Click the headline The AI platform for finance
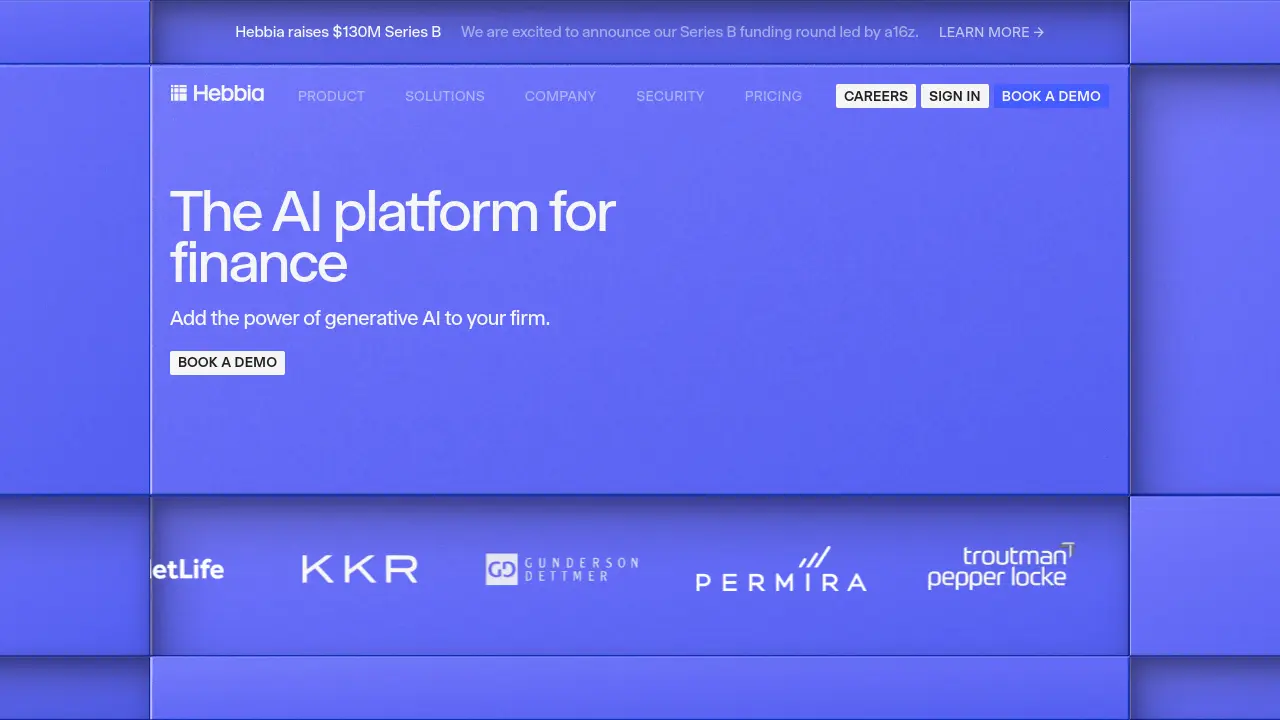This screenshot has height=720, width=1280. [x=393, y=238]
